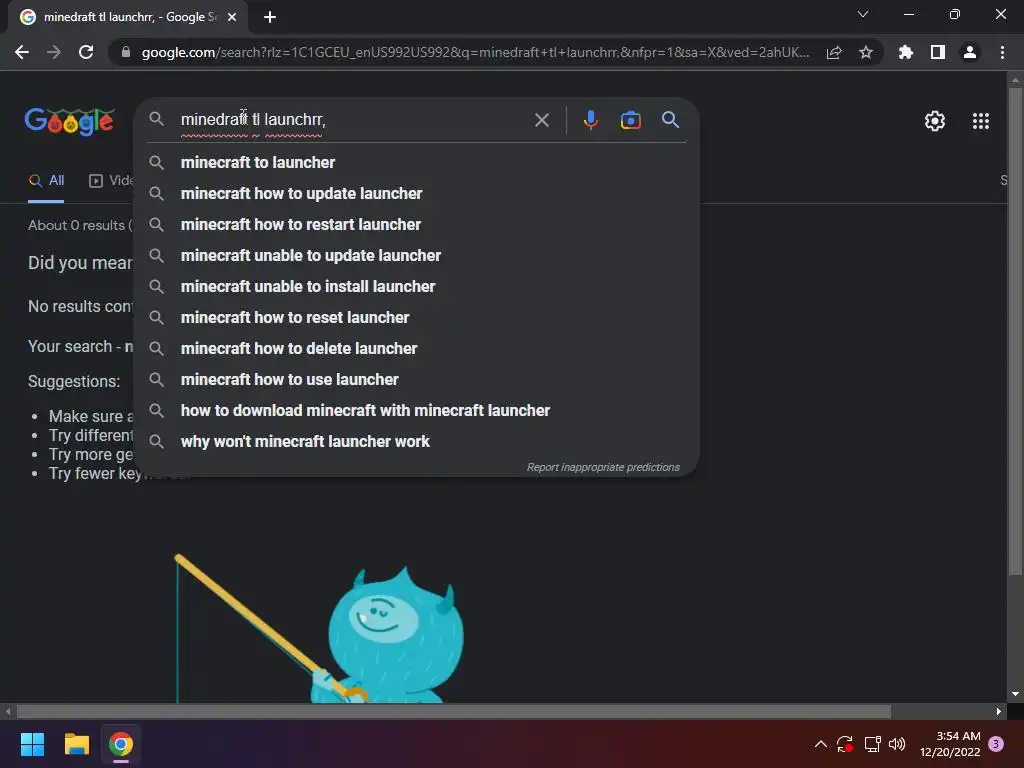The image size is (1024, 768).
Task: Clear the search box text
Action: [x=541, y=120]
